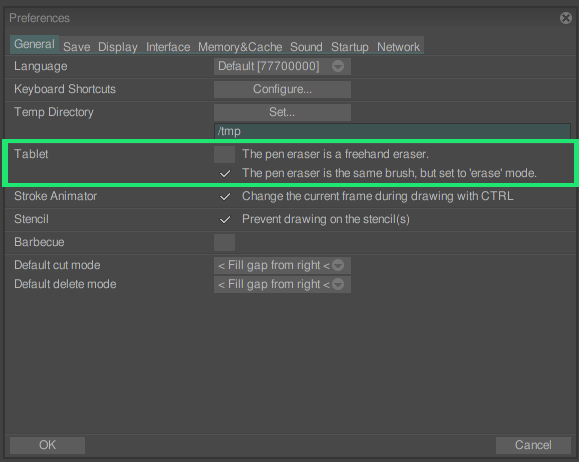Image resolution: width=579 pixels, height=462 pixels.
Task: Toggle Stroke Animator CTRL frame change checkbox
Action: [x=224, y=196]
